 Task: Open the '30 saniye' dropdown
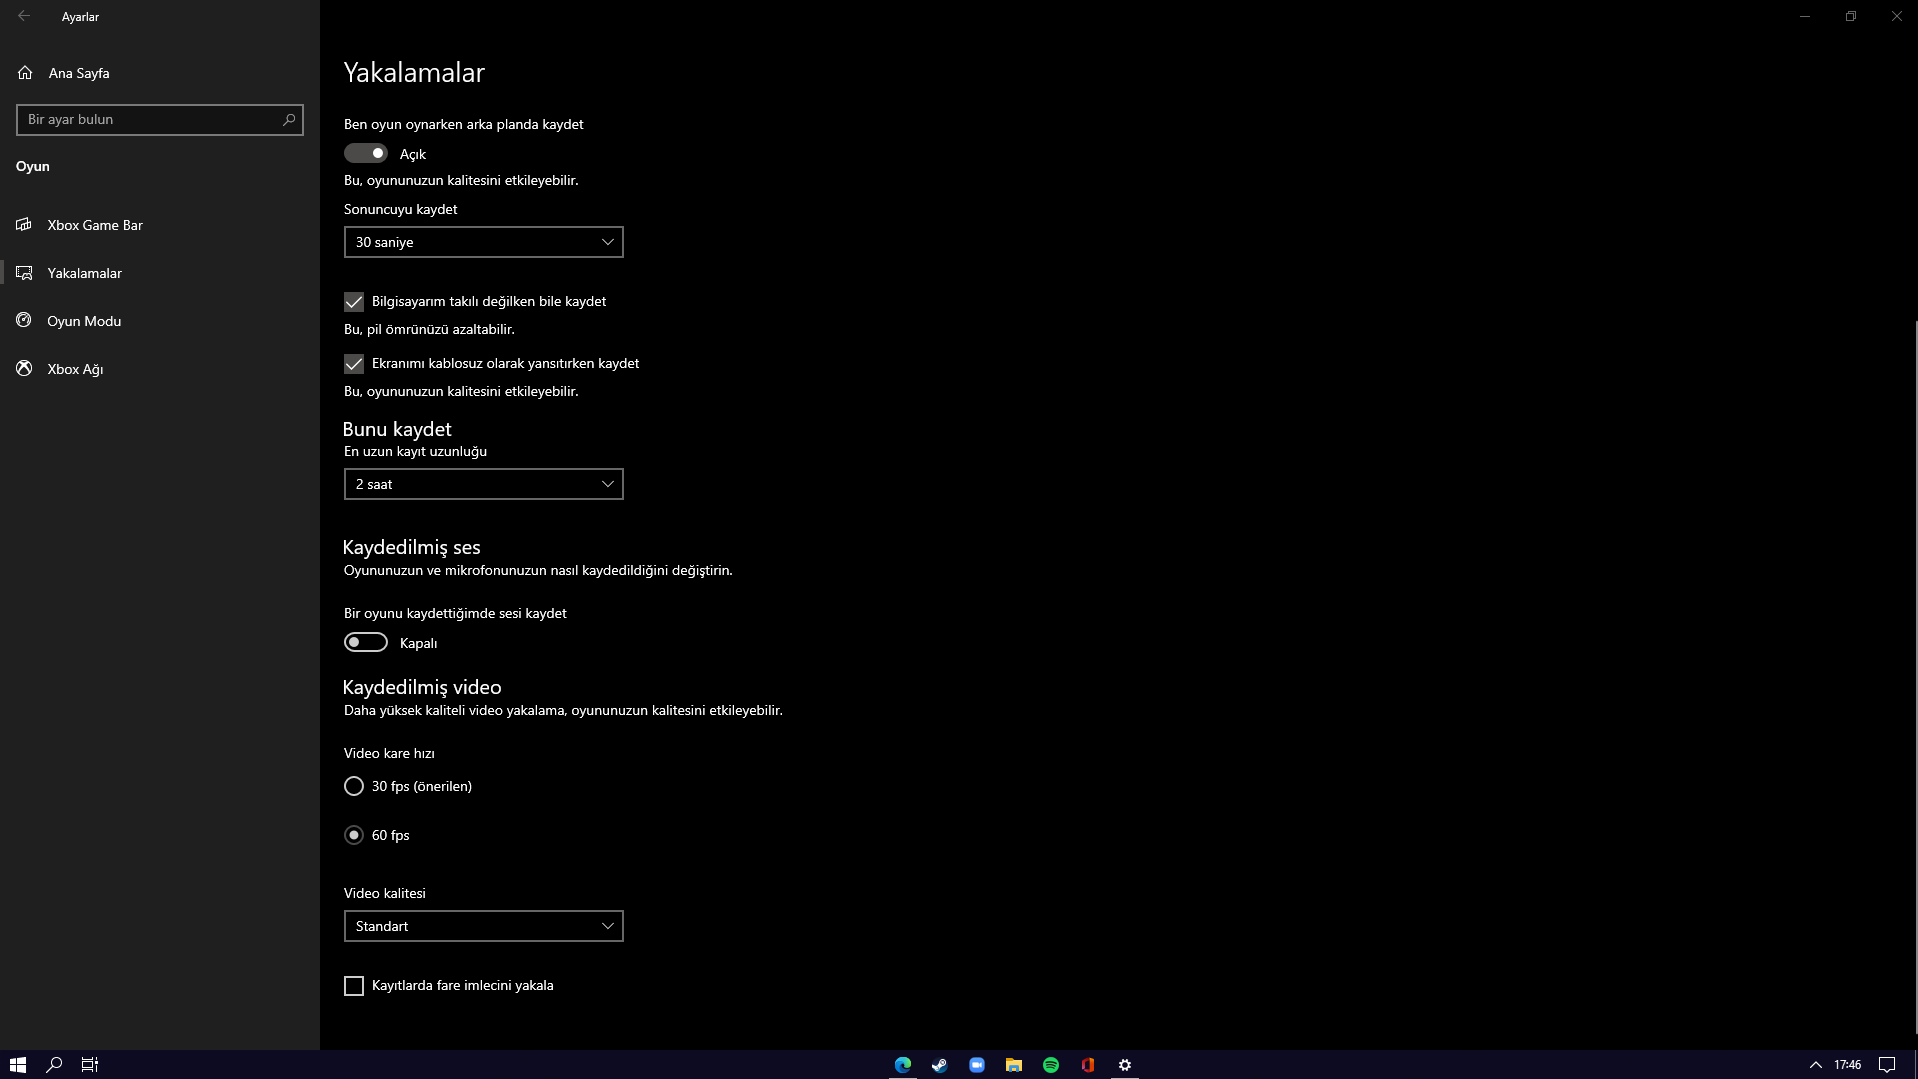[x=483, y=242]
